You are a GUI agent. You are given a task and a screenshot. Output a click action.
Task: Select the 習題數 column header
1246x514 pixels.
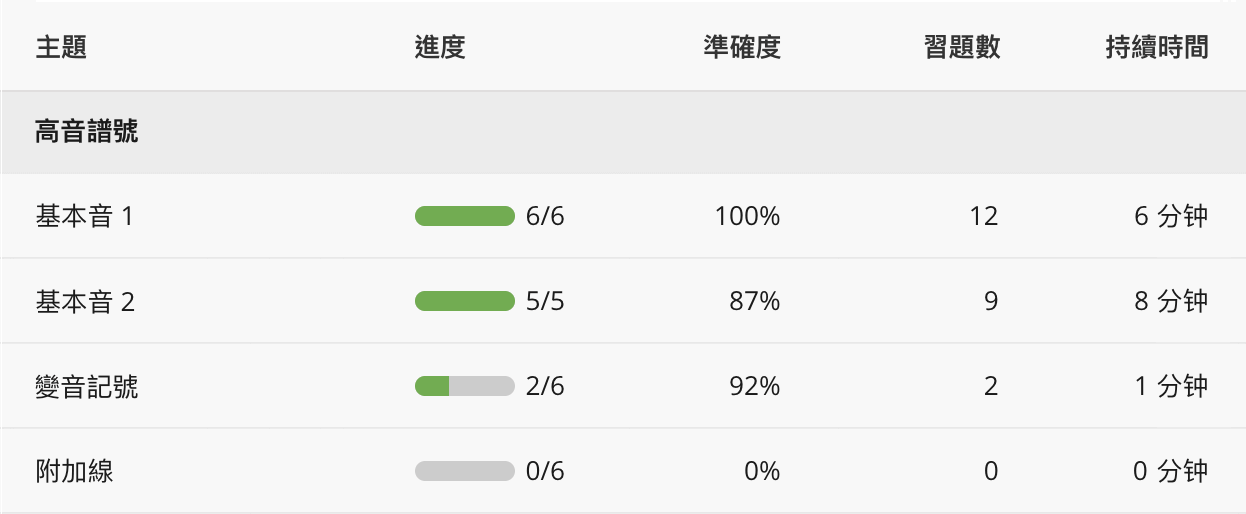tap(961, 47)
